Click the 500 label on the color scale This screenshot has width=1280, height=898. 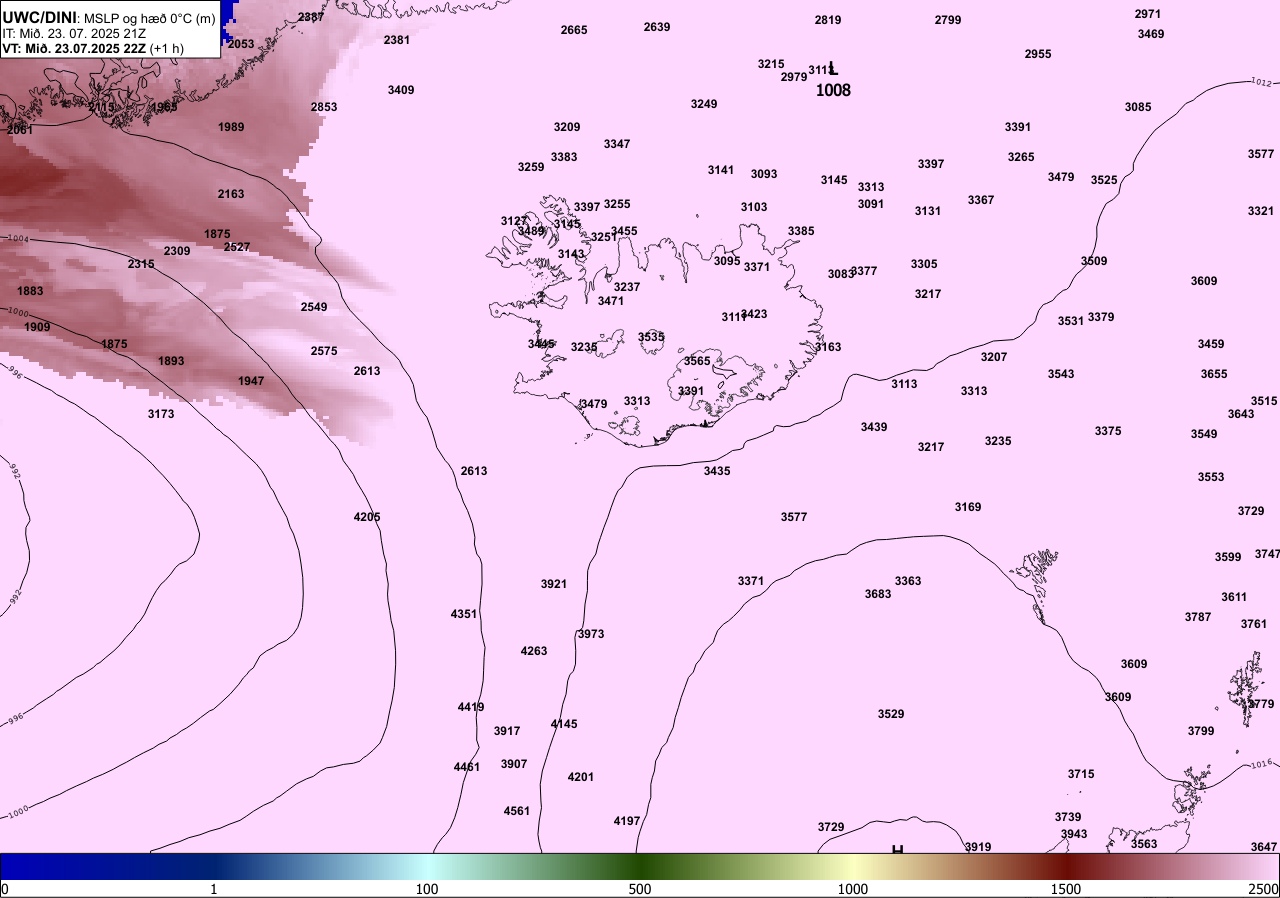640,889
